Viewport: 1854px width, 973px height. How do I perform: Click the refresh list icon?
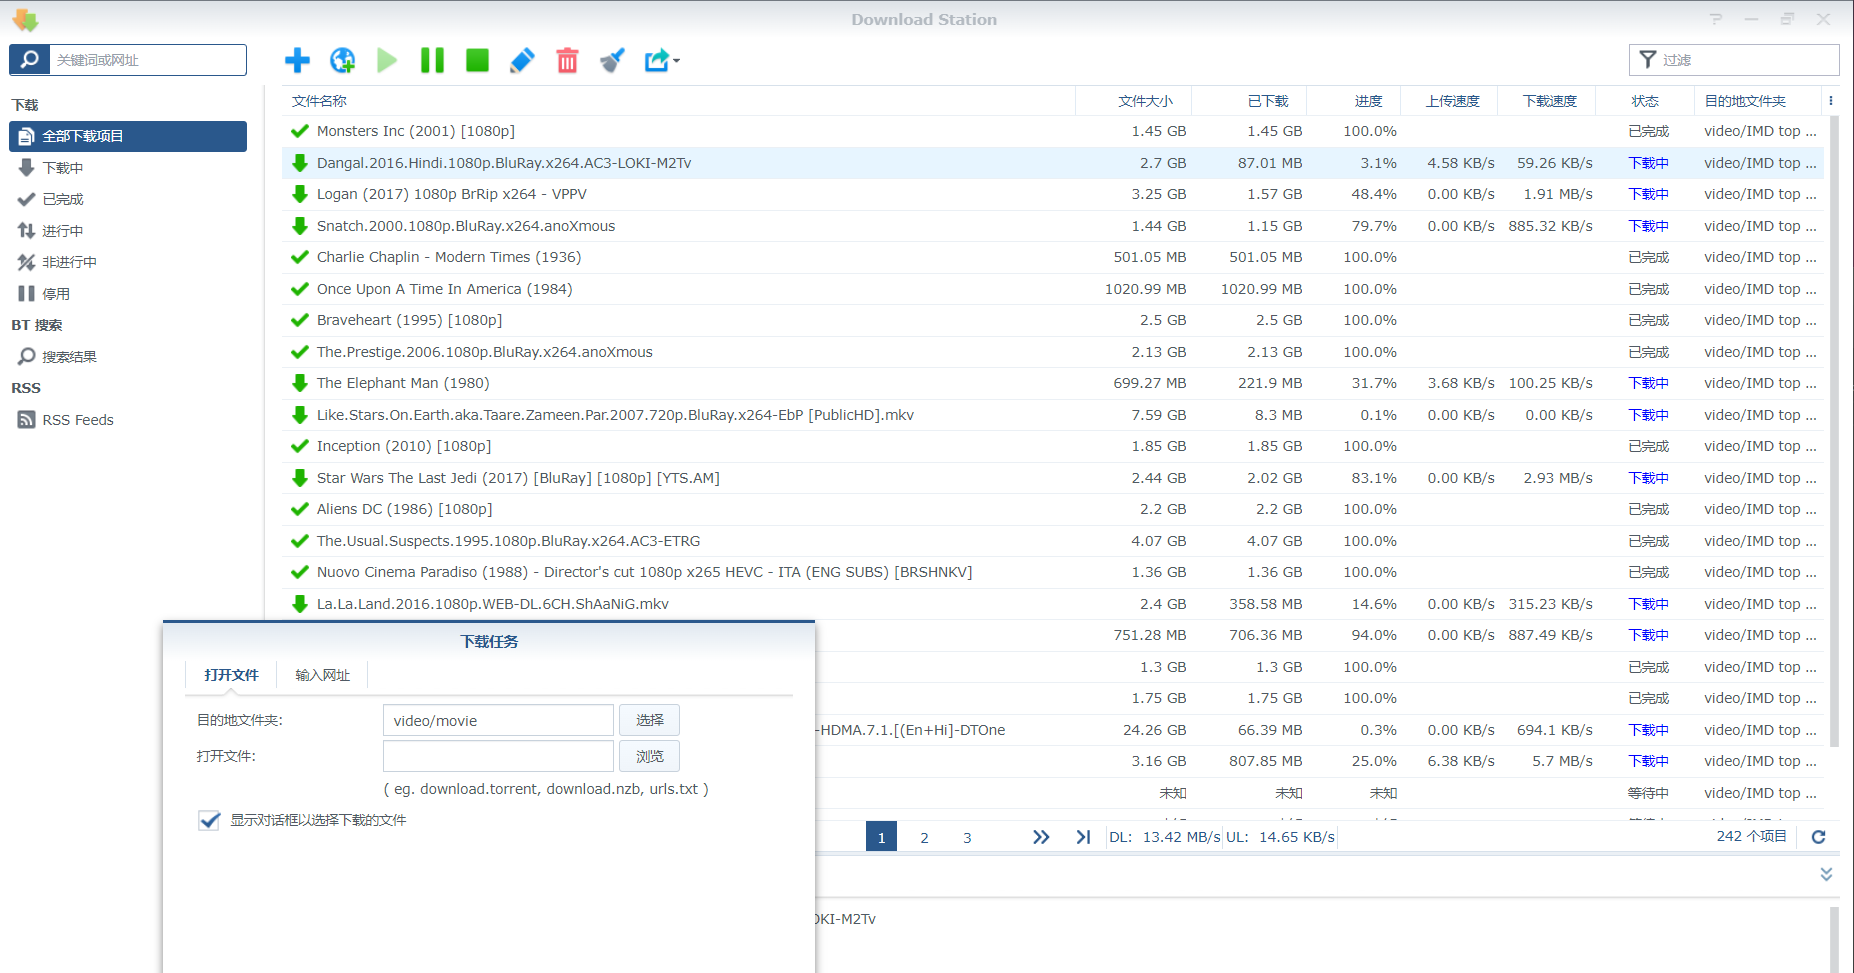(x=1819, y=837)
